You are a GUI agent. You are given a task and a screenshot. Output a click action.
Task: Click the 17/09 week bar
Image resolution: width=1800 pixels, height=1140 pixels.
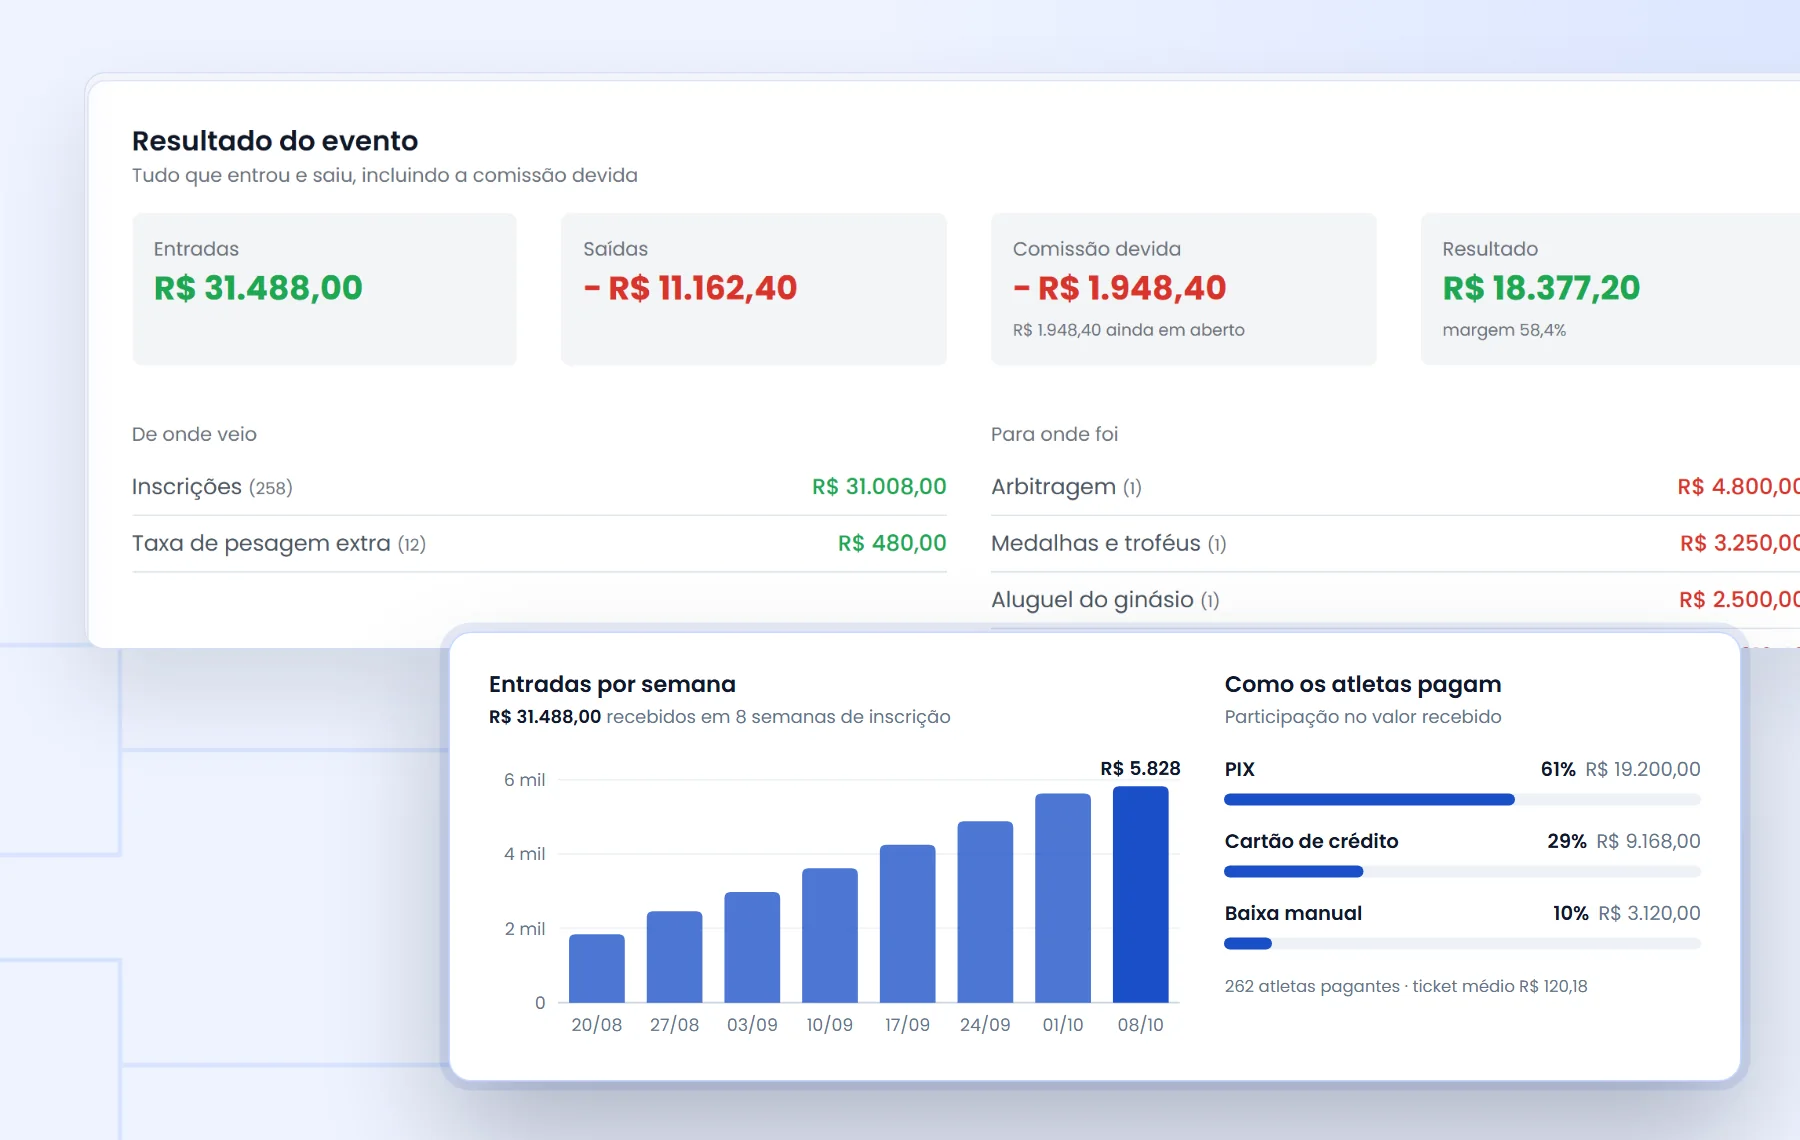pyautogui.click(x=908, y=923)
